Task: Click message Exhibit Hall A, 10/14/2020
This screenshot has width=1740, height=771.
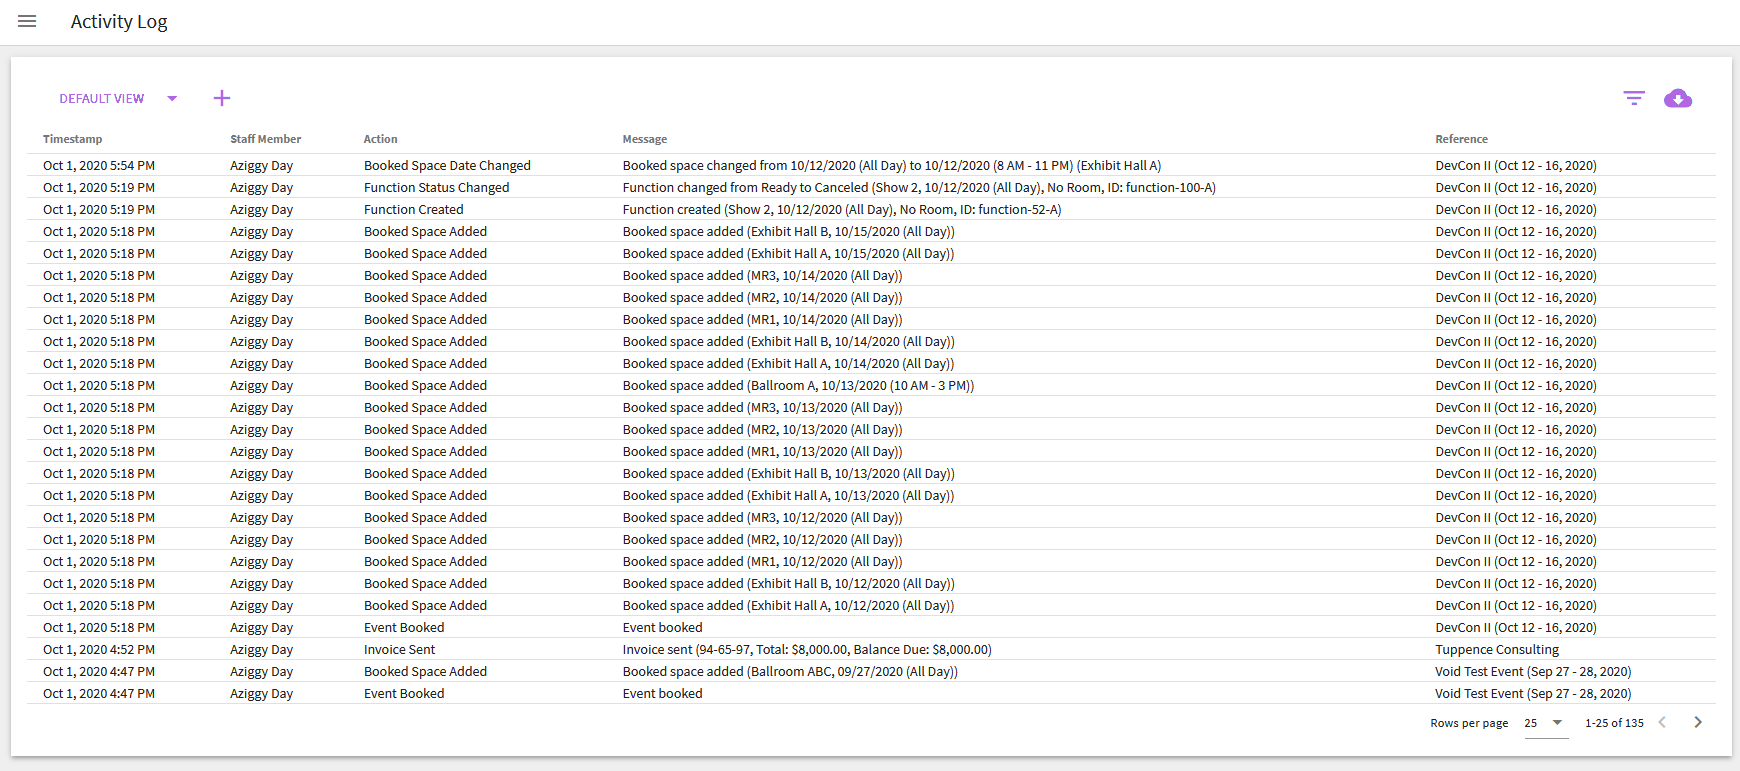Action: pyautogui.click(x=789, y=363)
